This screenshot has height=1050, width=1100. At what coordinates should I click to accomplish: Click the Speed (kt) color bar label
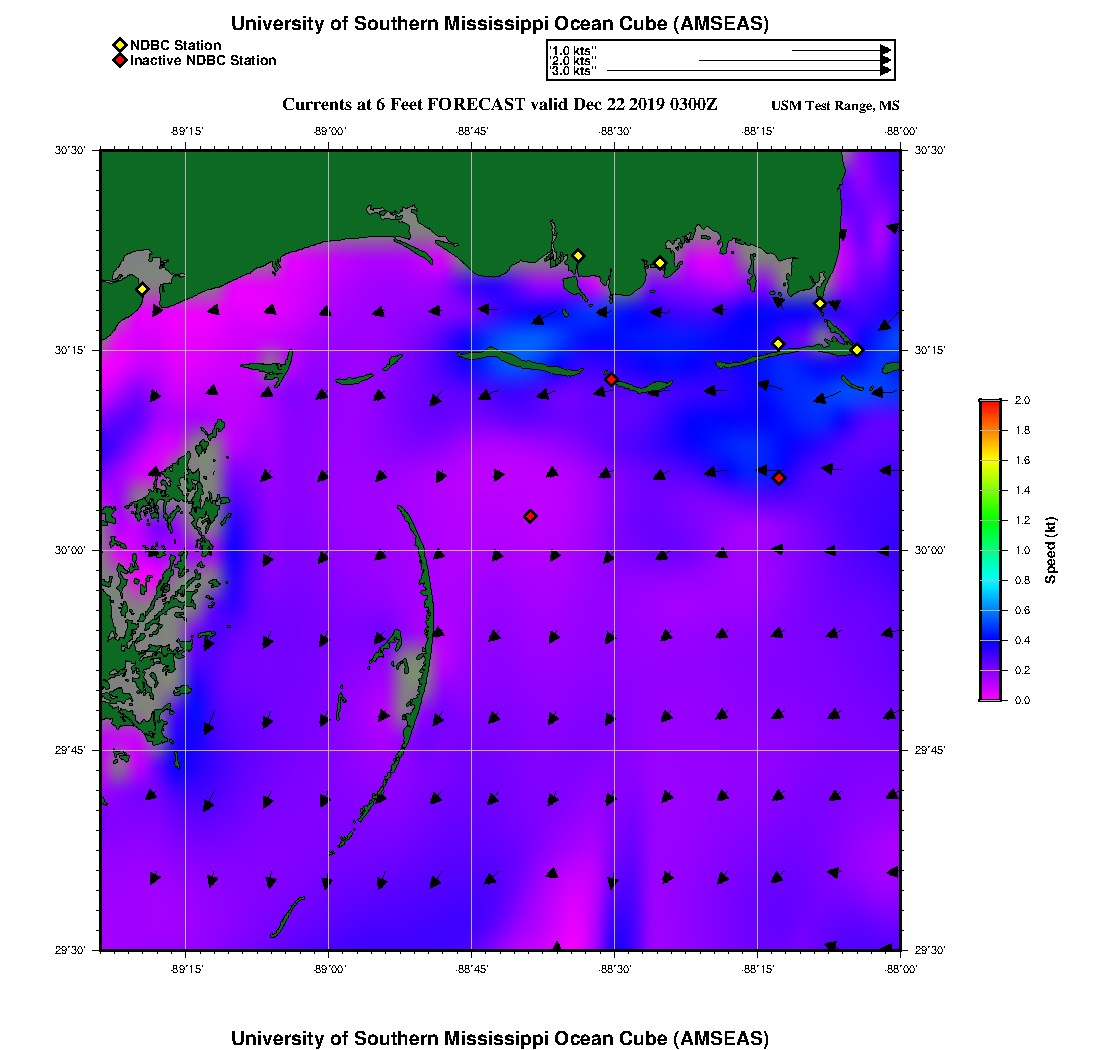tap(1051, 550)
